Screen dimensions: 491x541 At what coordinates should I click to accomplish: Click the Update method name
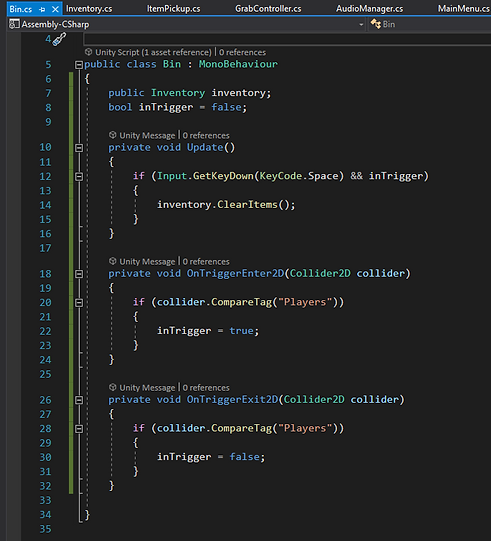[x=205, y=148]
